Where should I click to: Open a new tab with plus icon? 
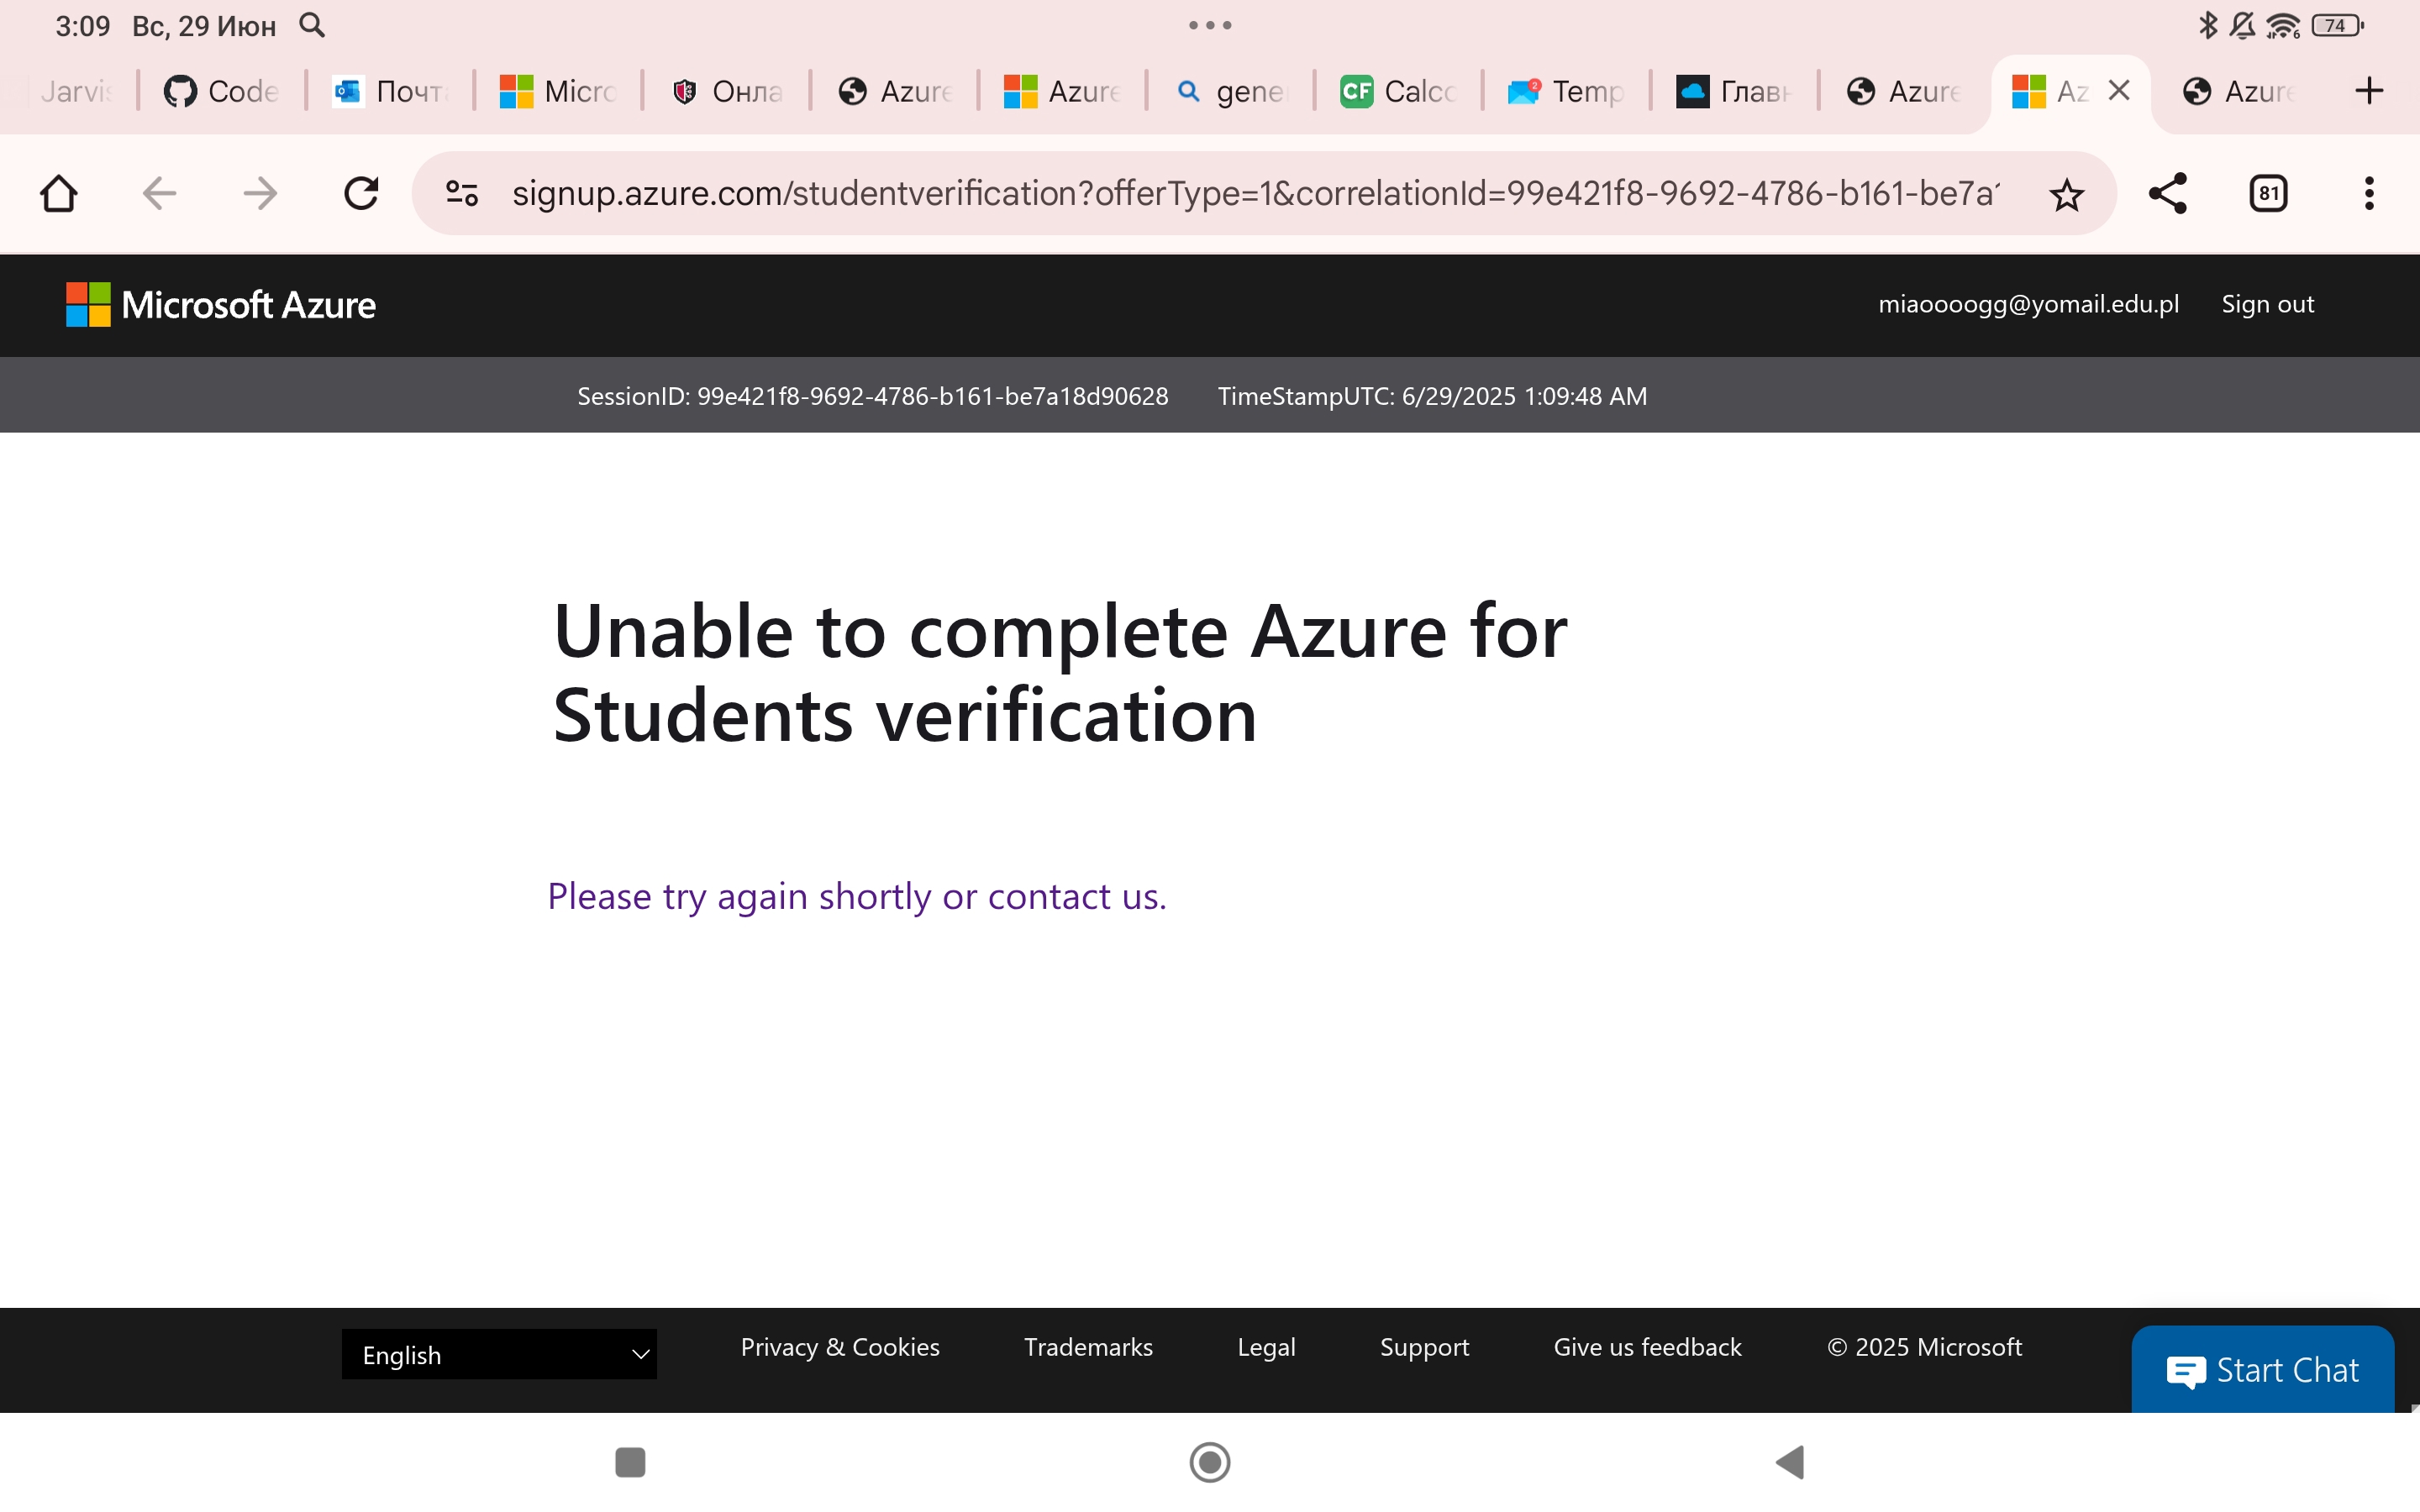tap(2368, 91)
